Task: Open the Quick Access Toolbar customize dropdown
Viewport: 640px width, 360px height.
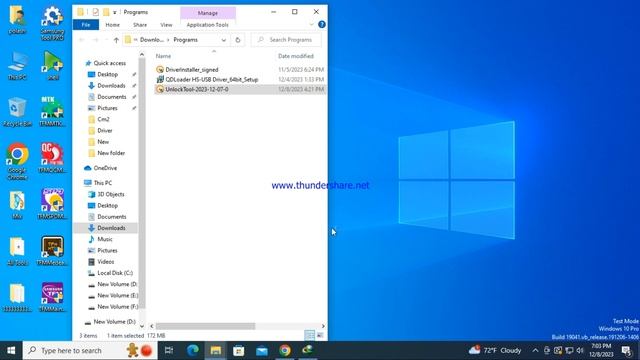Action: [115, 12]
